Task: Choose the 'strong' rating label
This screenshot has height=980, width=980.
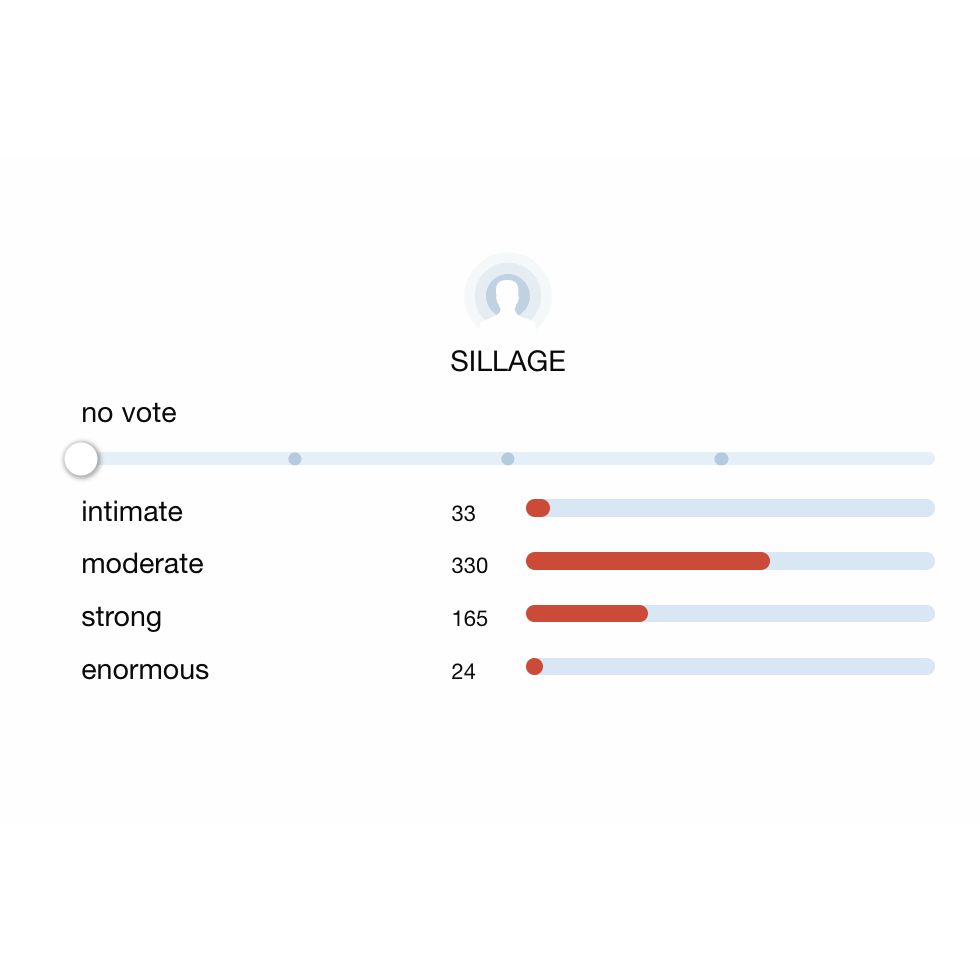Action: 121,616
